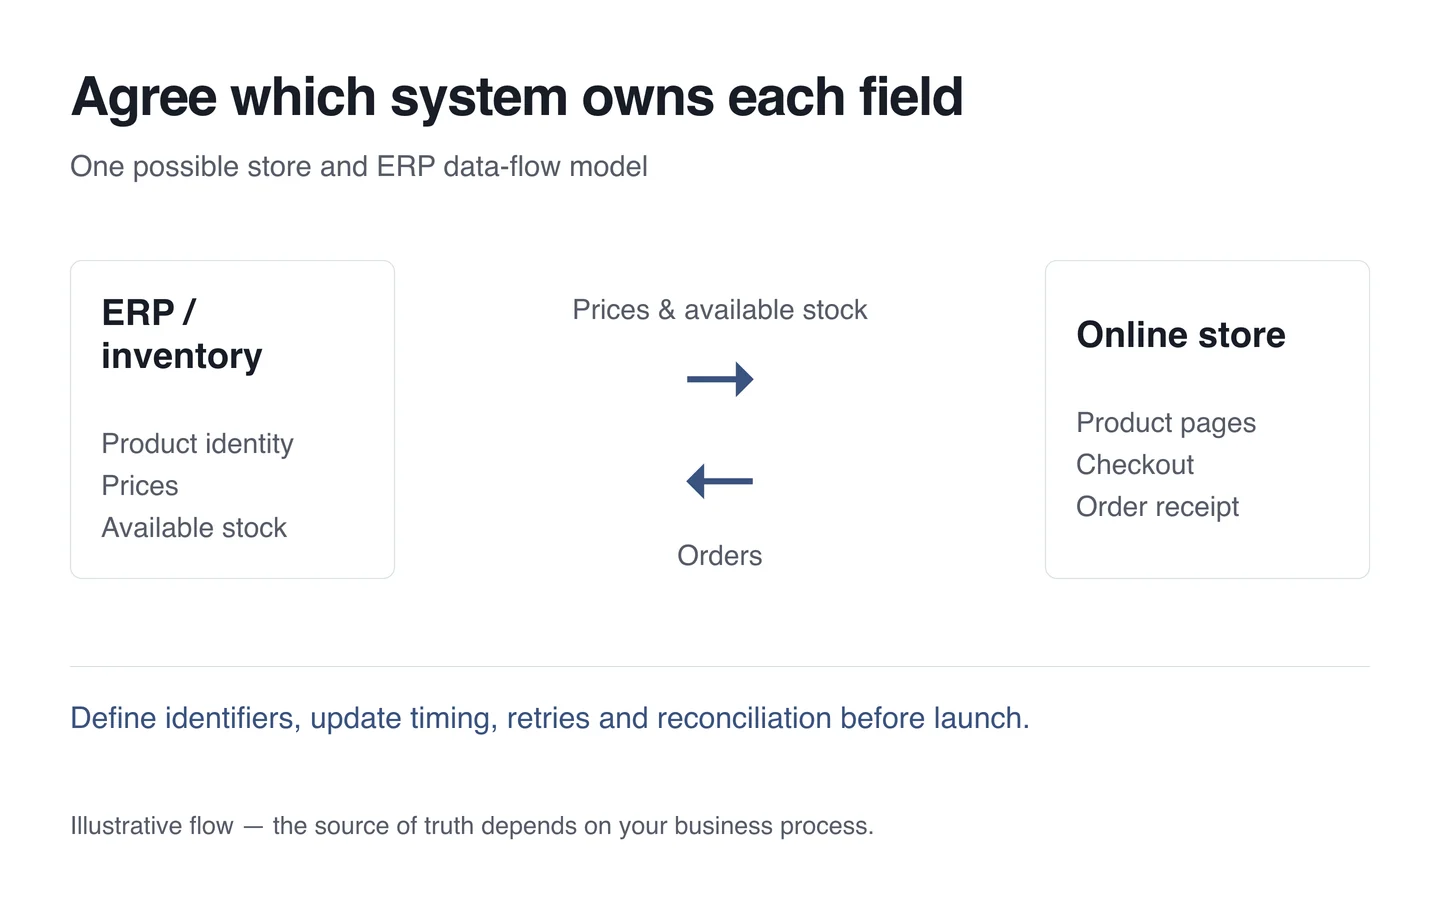The image size is (1440, 900).
Task: Select 'Available stock' in ERP box
Action: 194,528
